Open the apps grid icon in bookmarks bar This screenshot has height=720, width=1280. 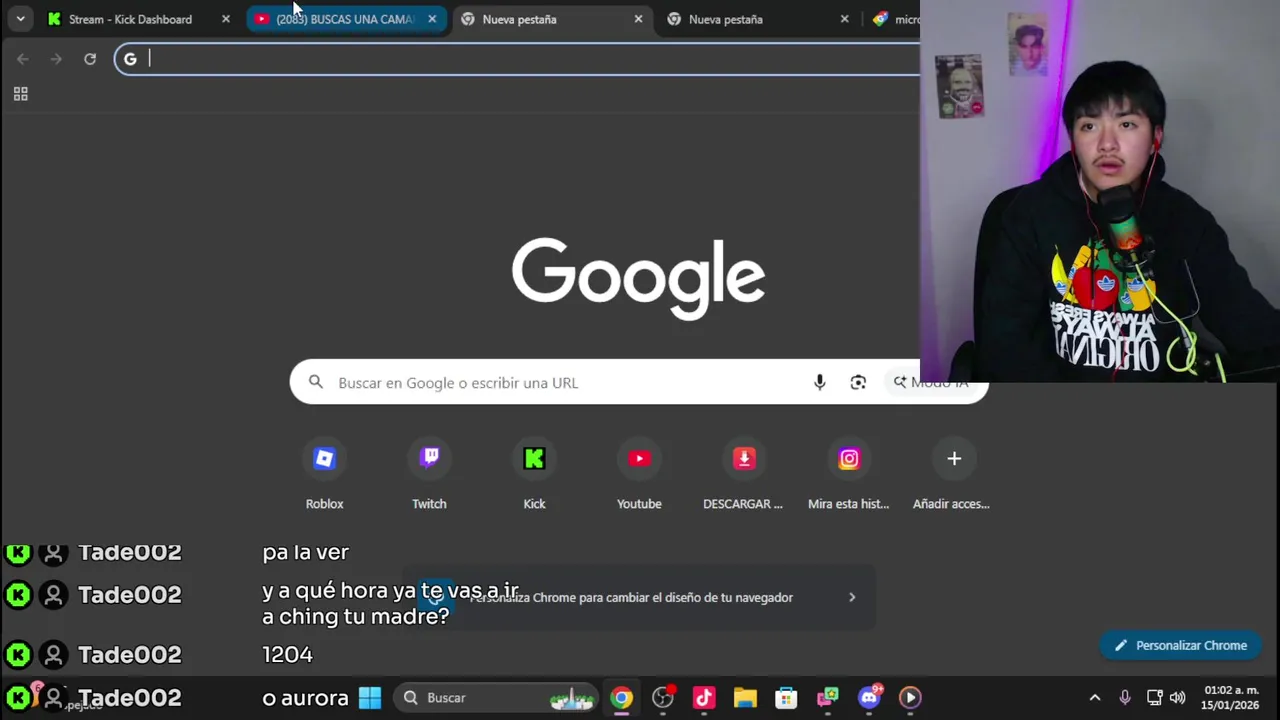coord(20,94)
